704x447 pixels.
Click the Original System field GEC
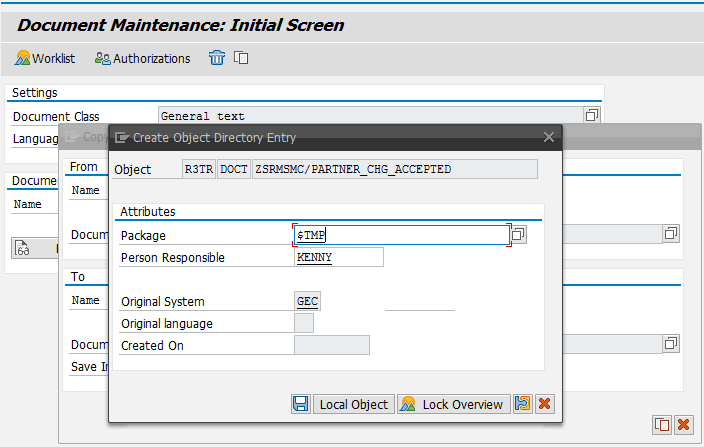(307, 301)
